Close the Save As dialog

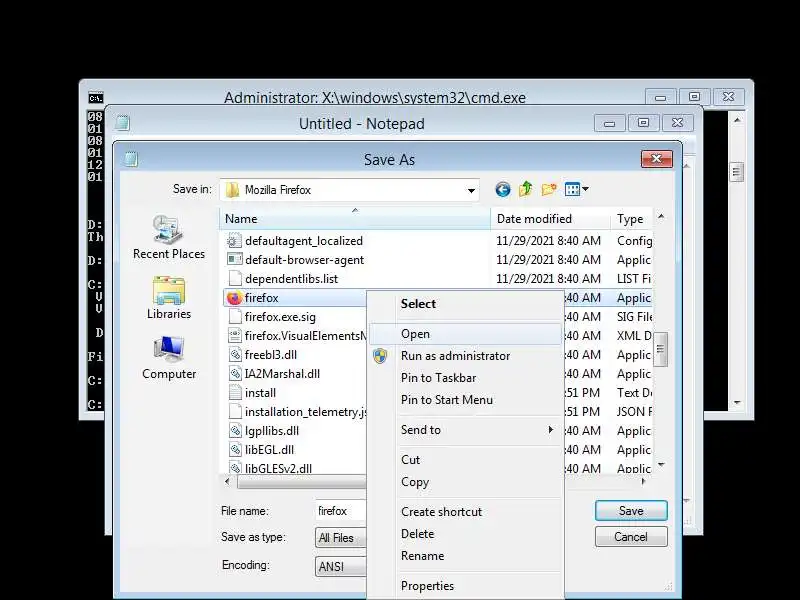point(657,159)
